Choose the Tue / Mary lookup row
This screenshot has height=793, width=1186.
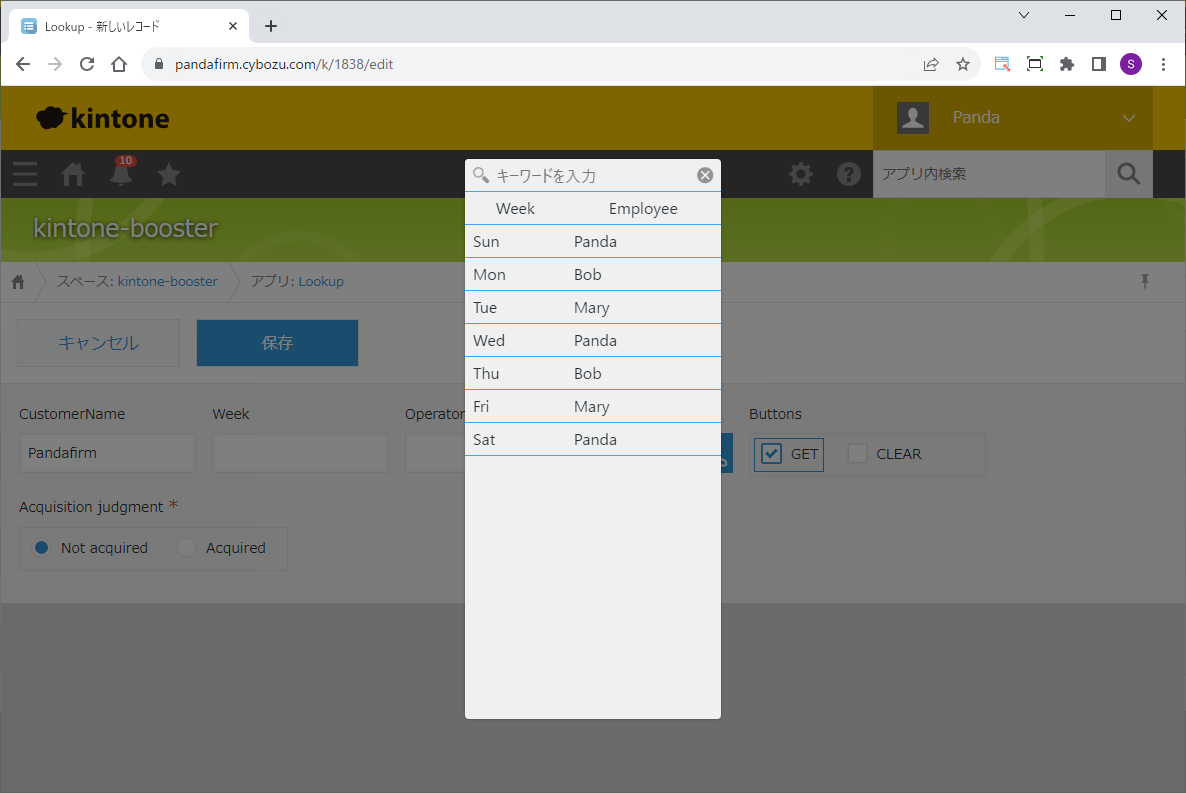[x=592, y=307]
